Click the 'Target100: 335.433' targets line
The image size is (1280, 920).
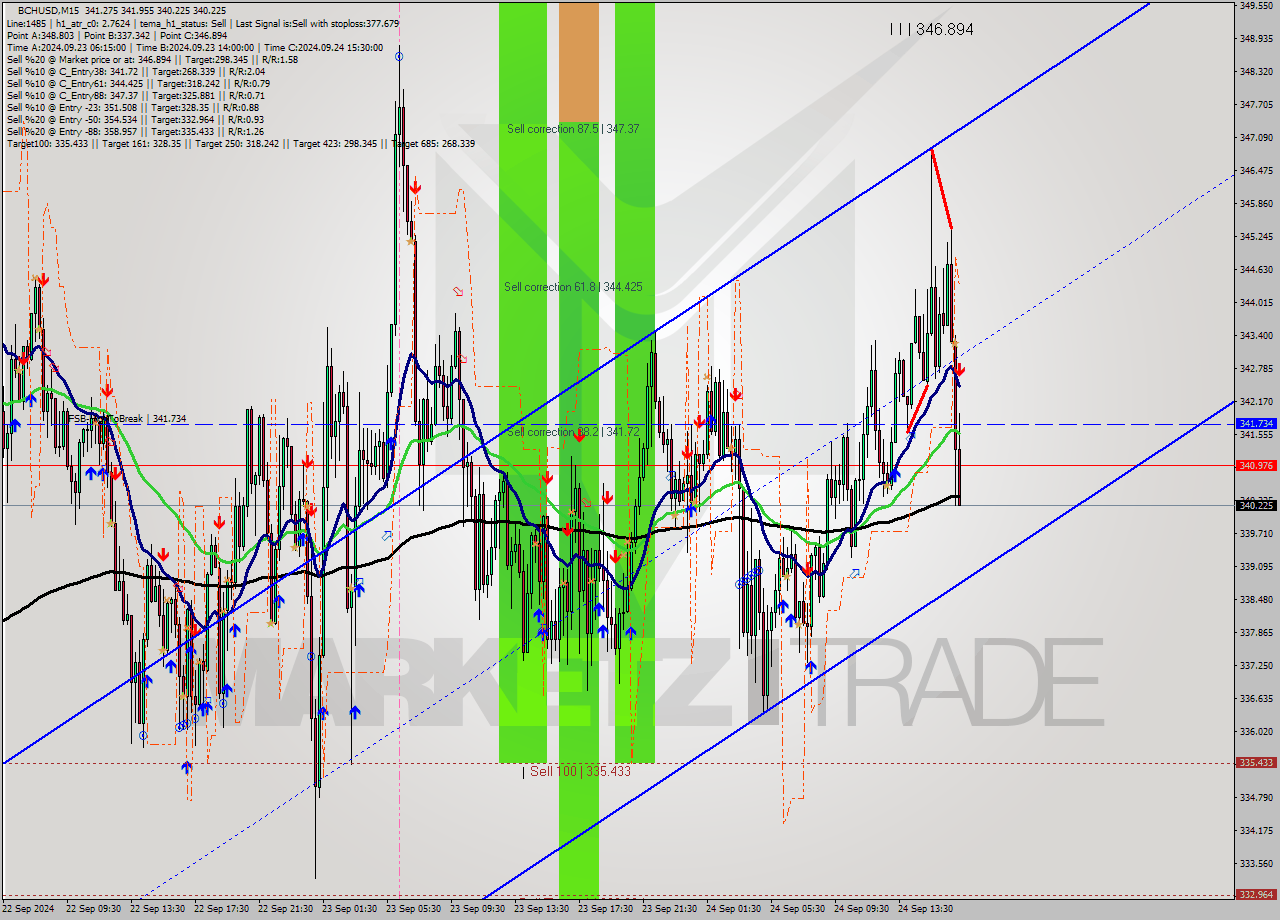click(x=240, y=143)
